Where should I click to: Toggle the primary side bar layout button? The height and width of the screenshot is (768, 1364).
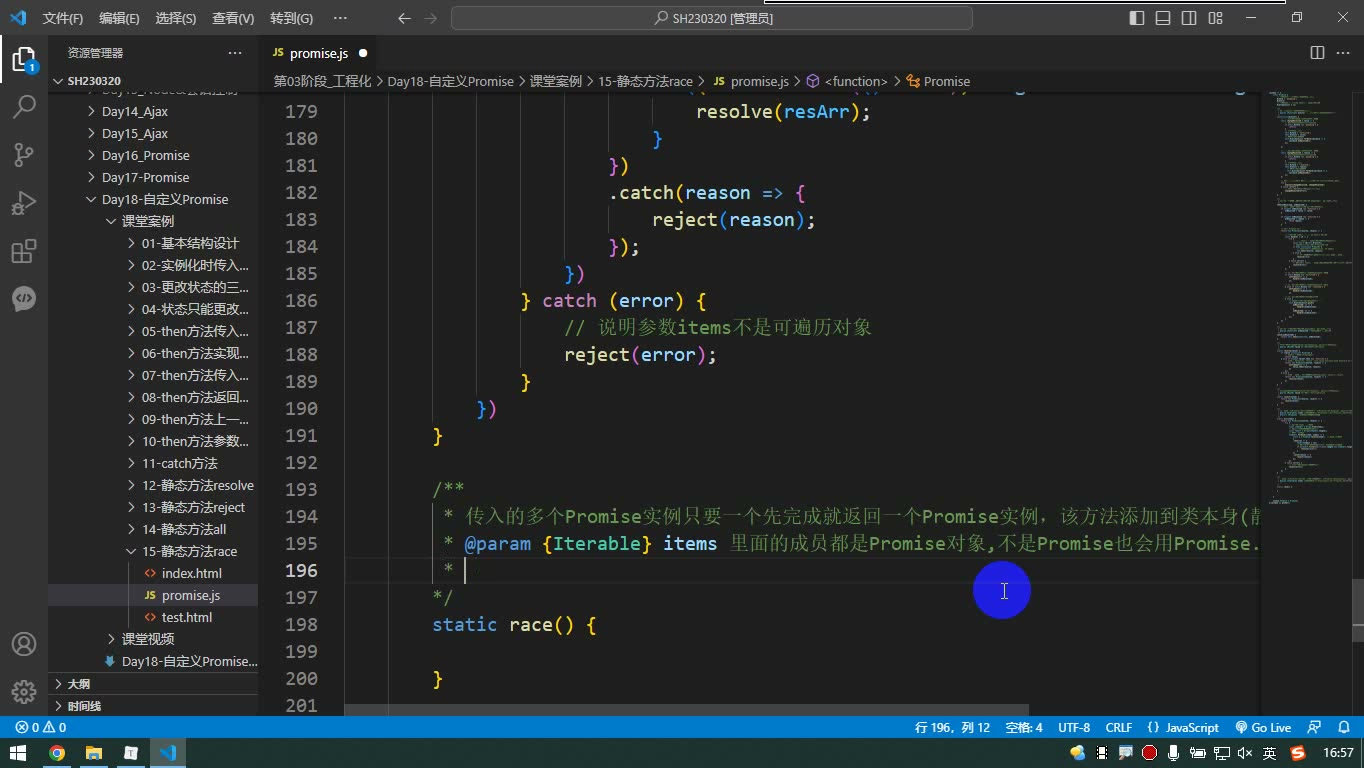(1137, 18)
